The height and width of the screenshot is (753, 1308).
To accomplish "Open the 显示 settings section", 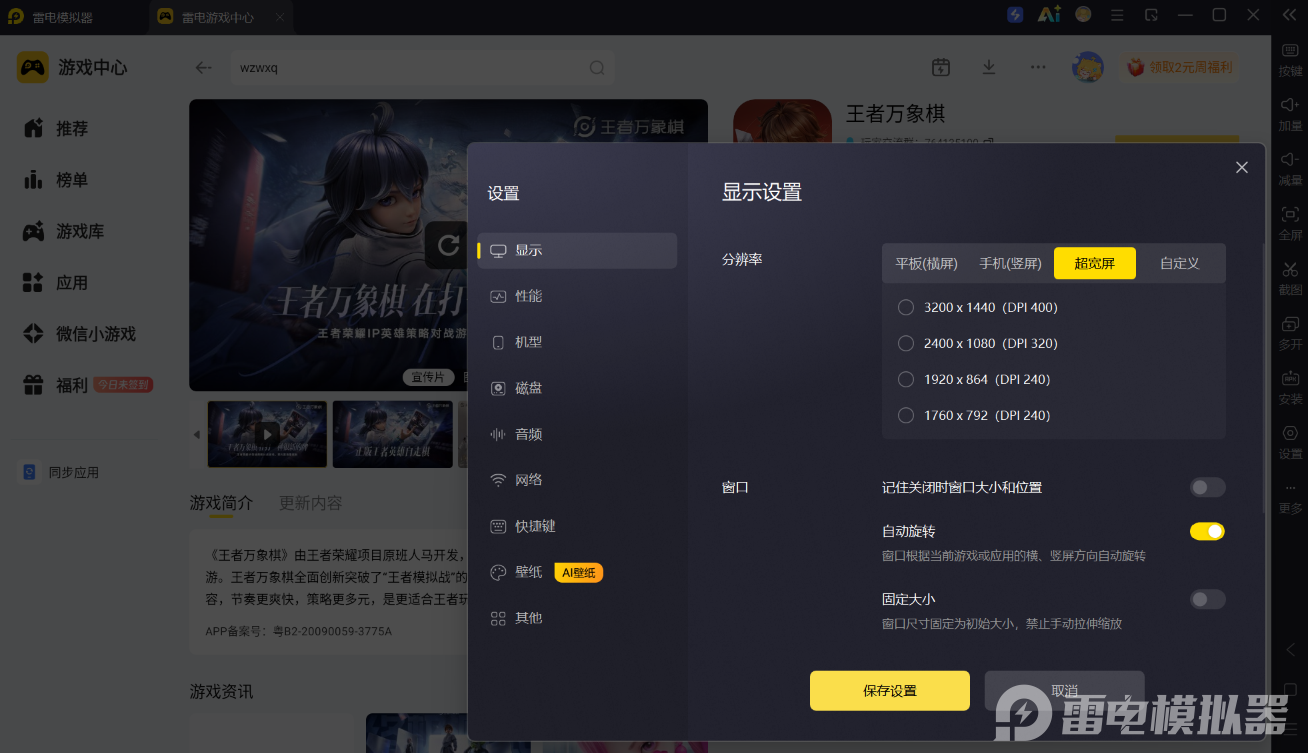I will (578, 250).
